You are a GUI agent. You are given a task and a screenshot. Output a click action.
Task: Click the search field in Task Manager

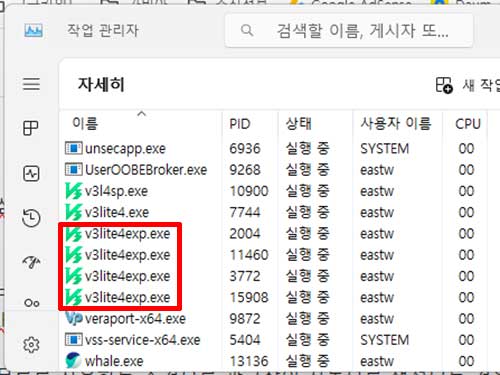pos(349,31)
